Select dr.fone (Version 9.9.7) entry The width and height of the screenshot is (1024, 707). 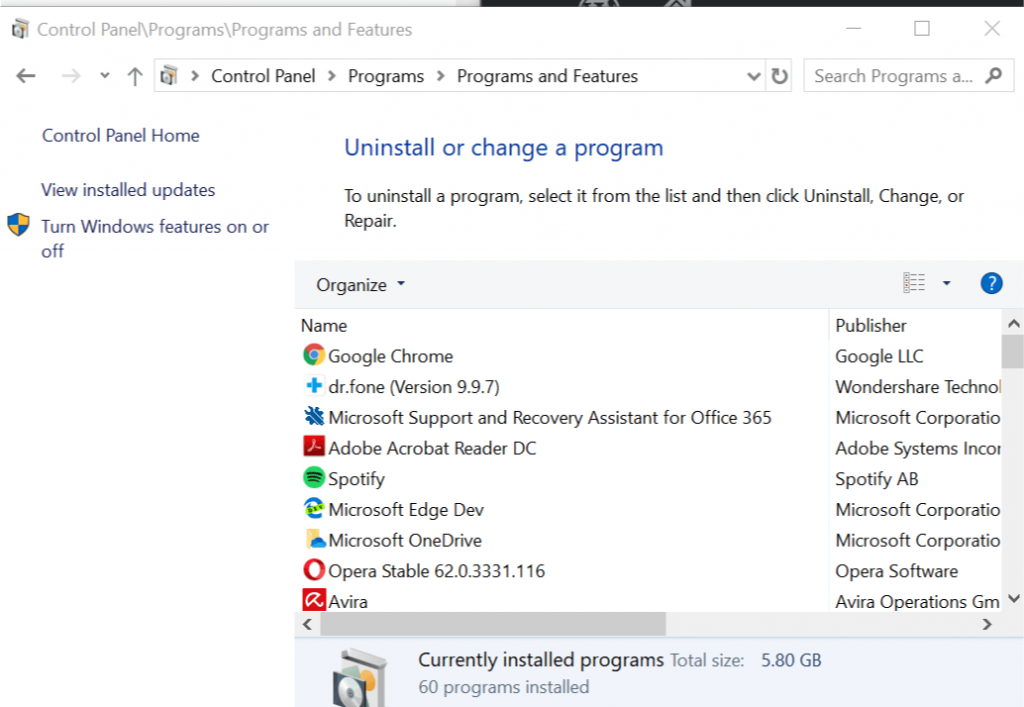click(x=414, y=386)
